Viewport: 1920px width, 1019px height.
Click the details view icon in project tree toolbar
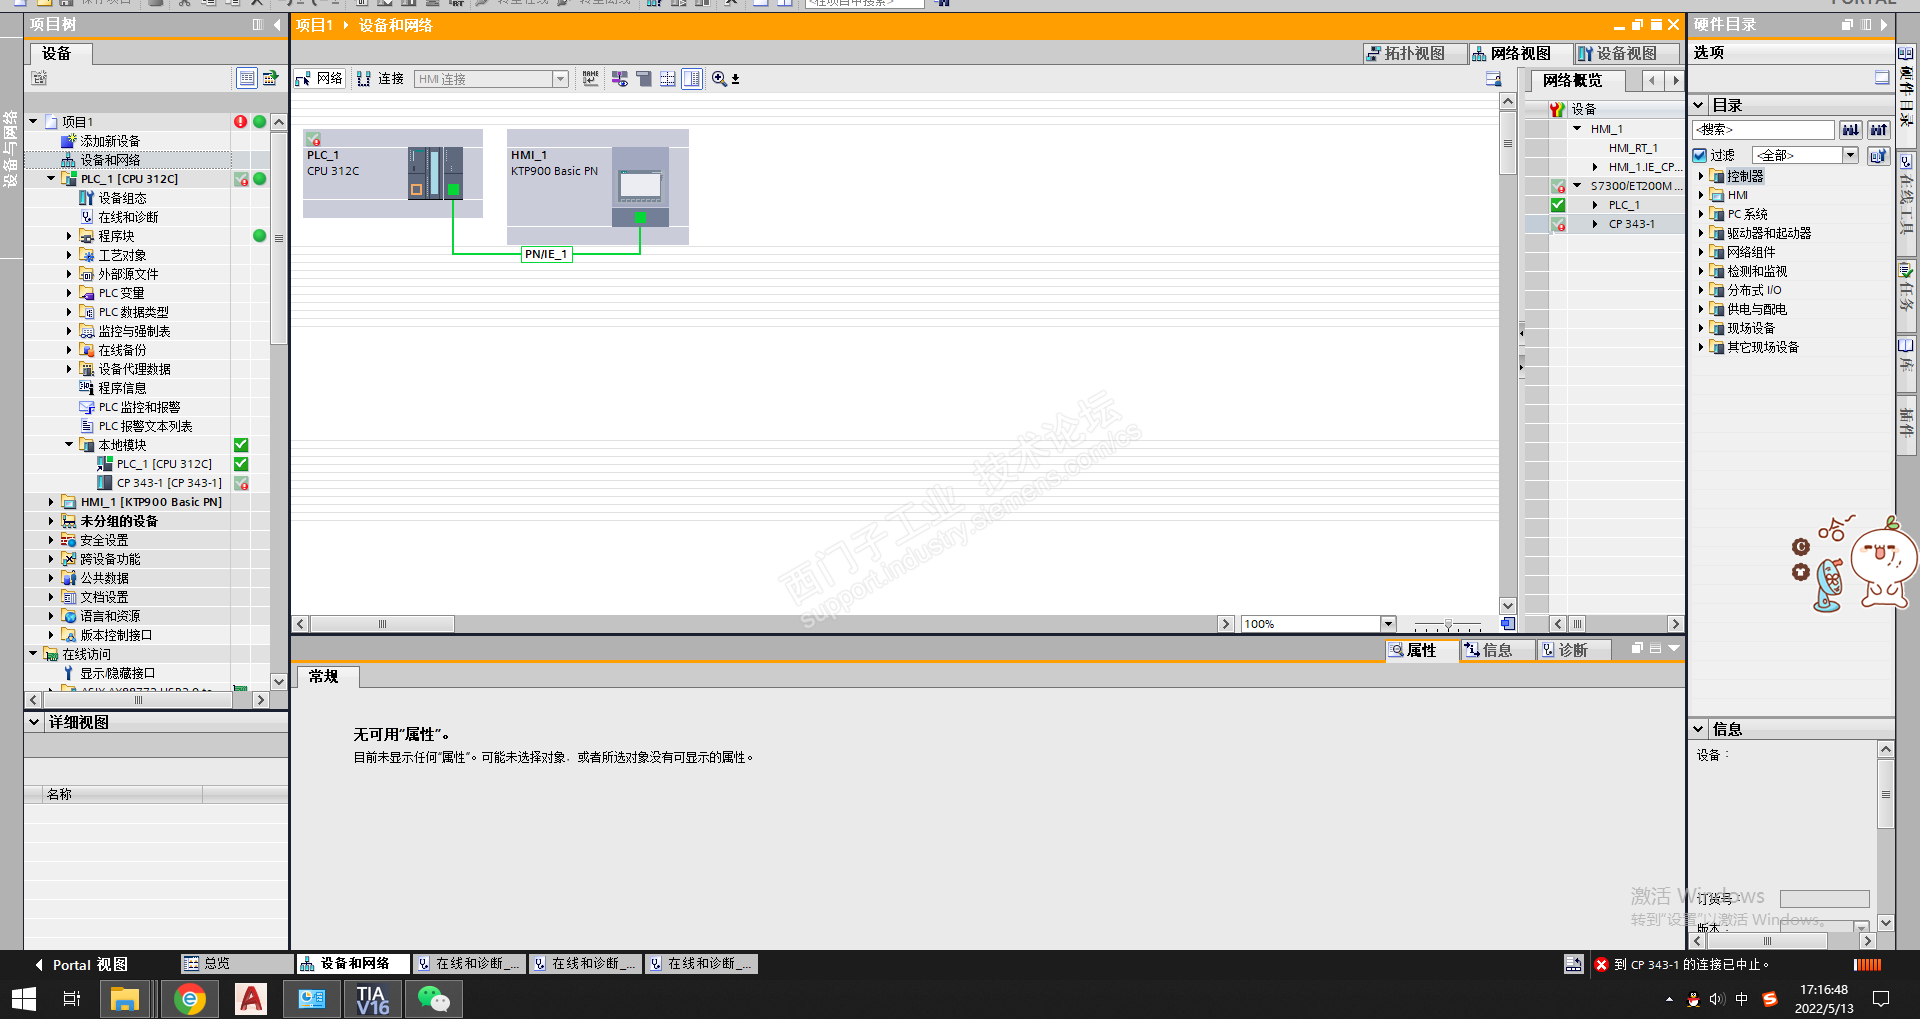[x=247, y=78]
